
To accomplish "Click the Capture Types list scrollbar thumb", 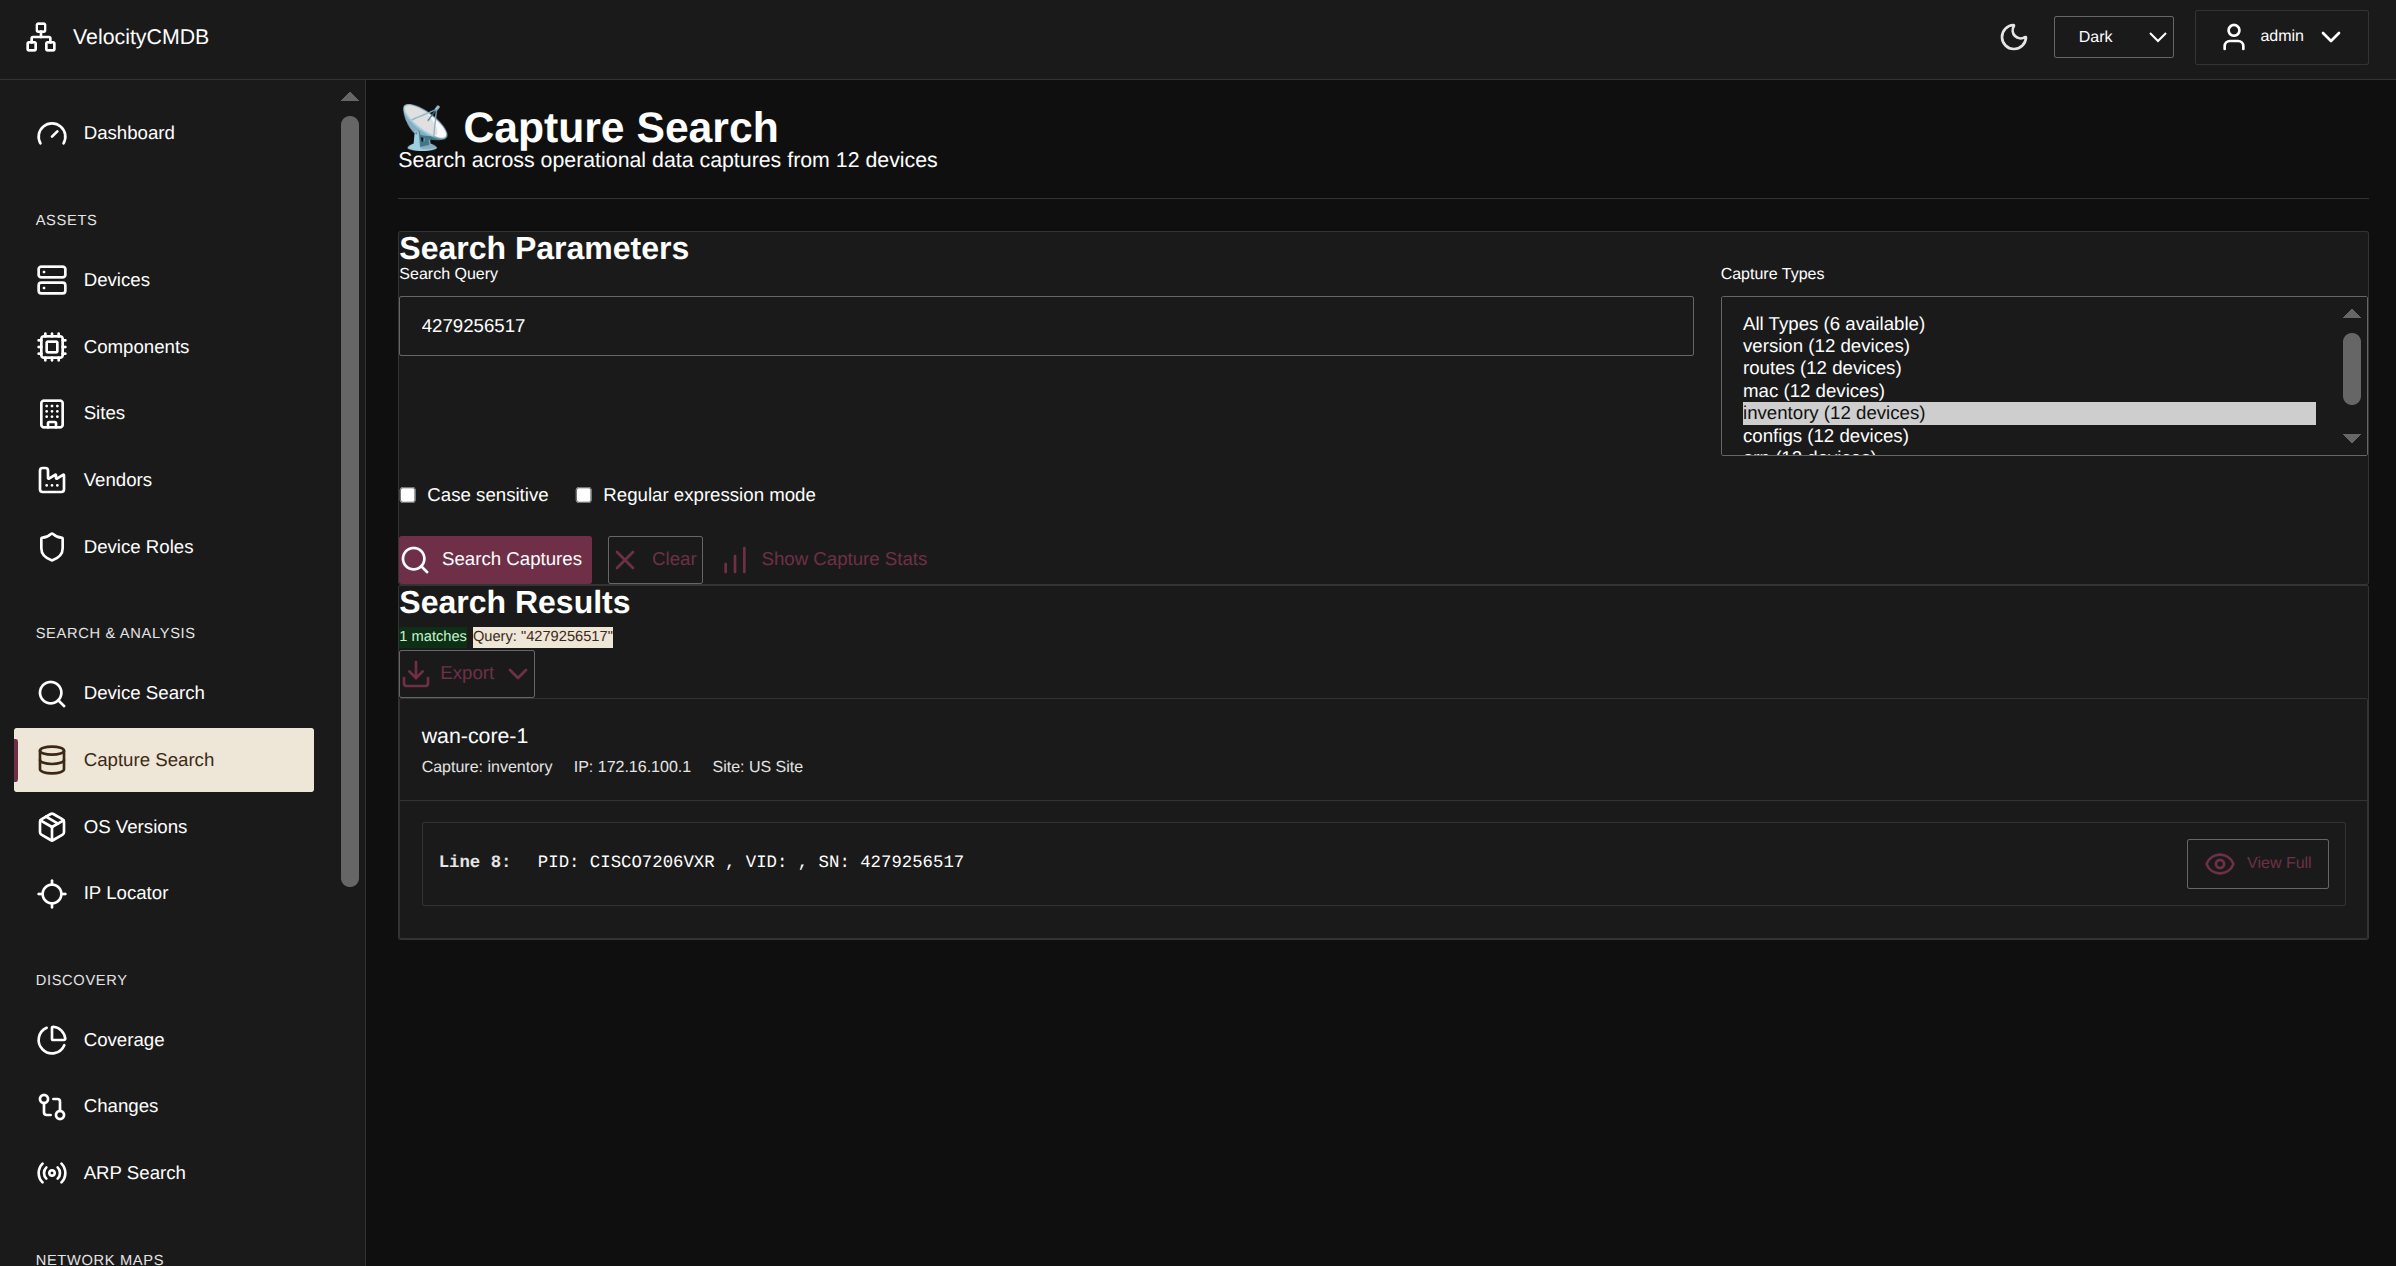I will 2352,369.
